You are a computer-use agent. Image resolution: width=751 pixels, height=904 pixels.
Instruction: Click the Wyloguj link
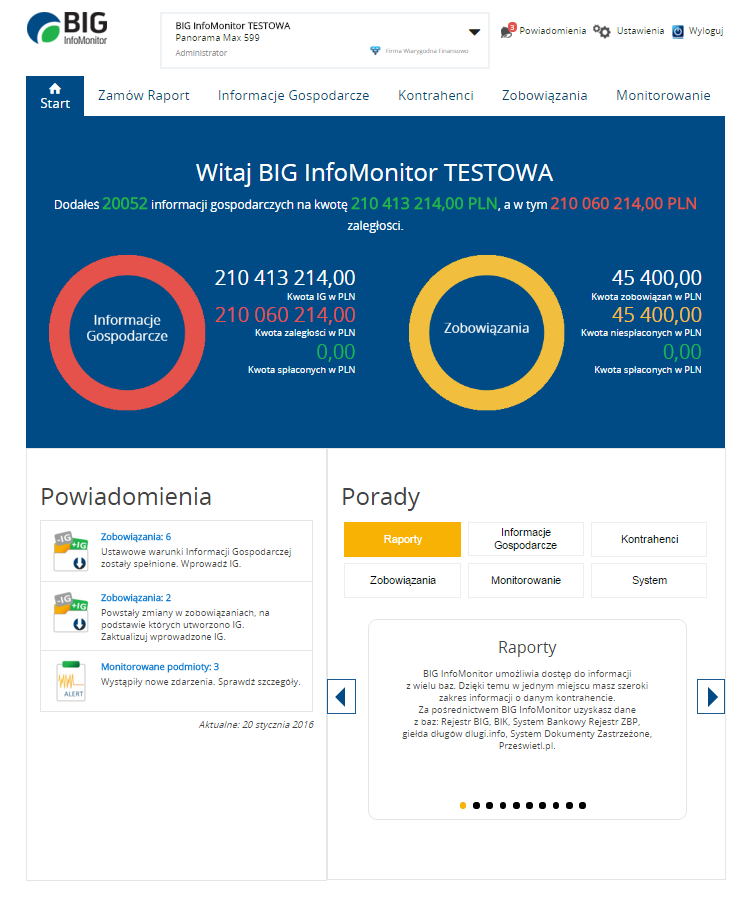point(706,31)
